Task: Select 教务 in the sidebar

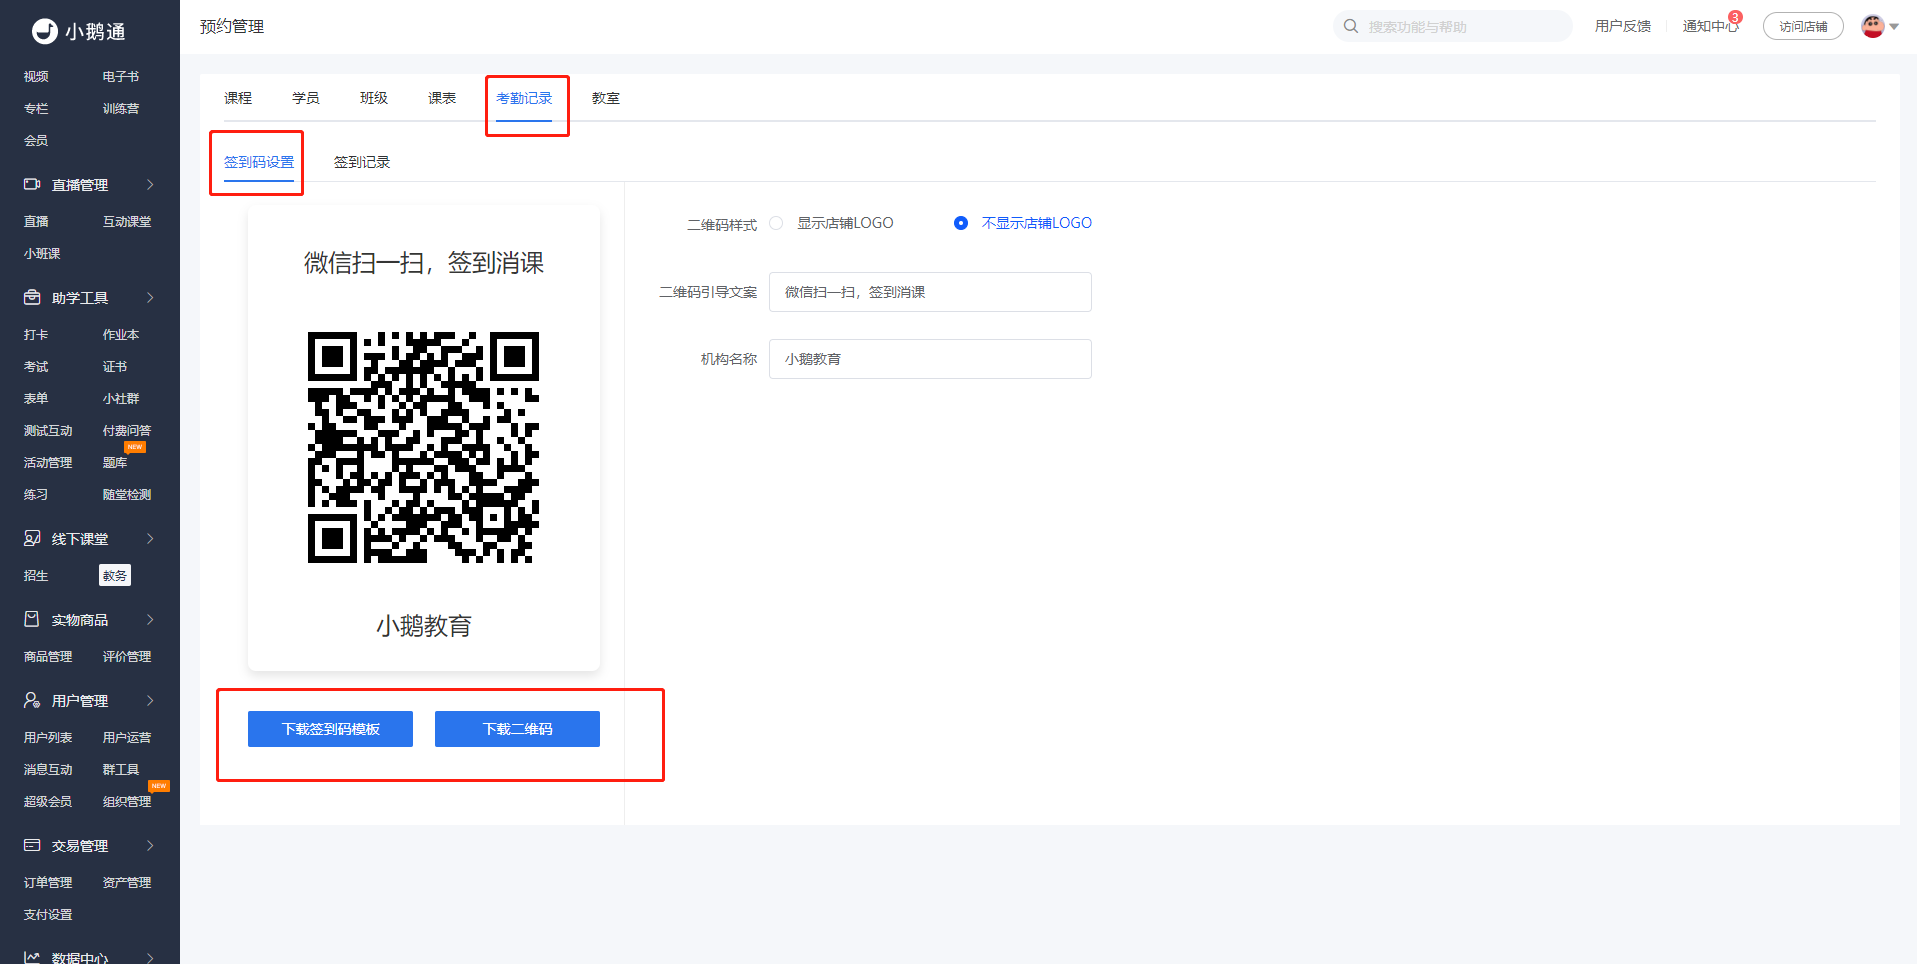Action: (115, 576)
